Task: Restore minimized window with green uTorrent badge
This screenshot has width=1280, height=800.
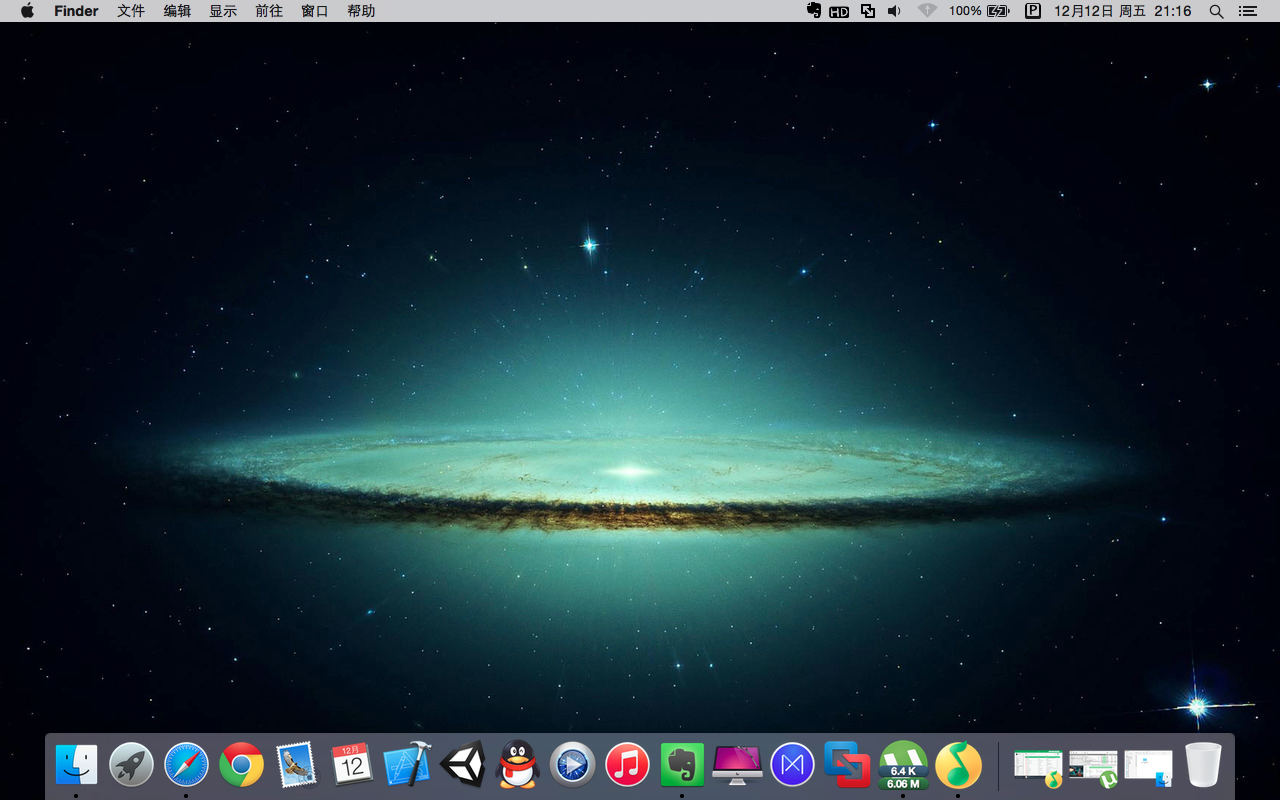Action: [1093, 767]
